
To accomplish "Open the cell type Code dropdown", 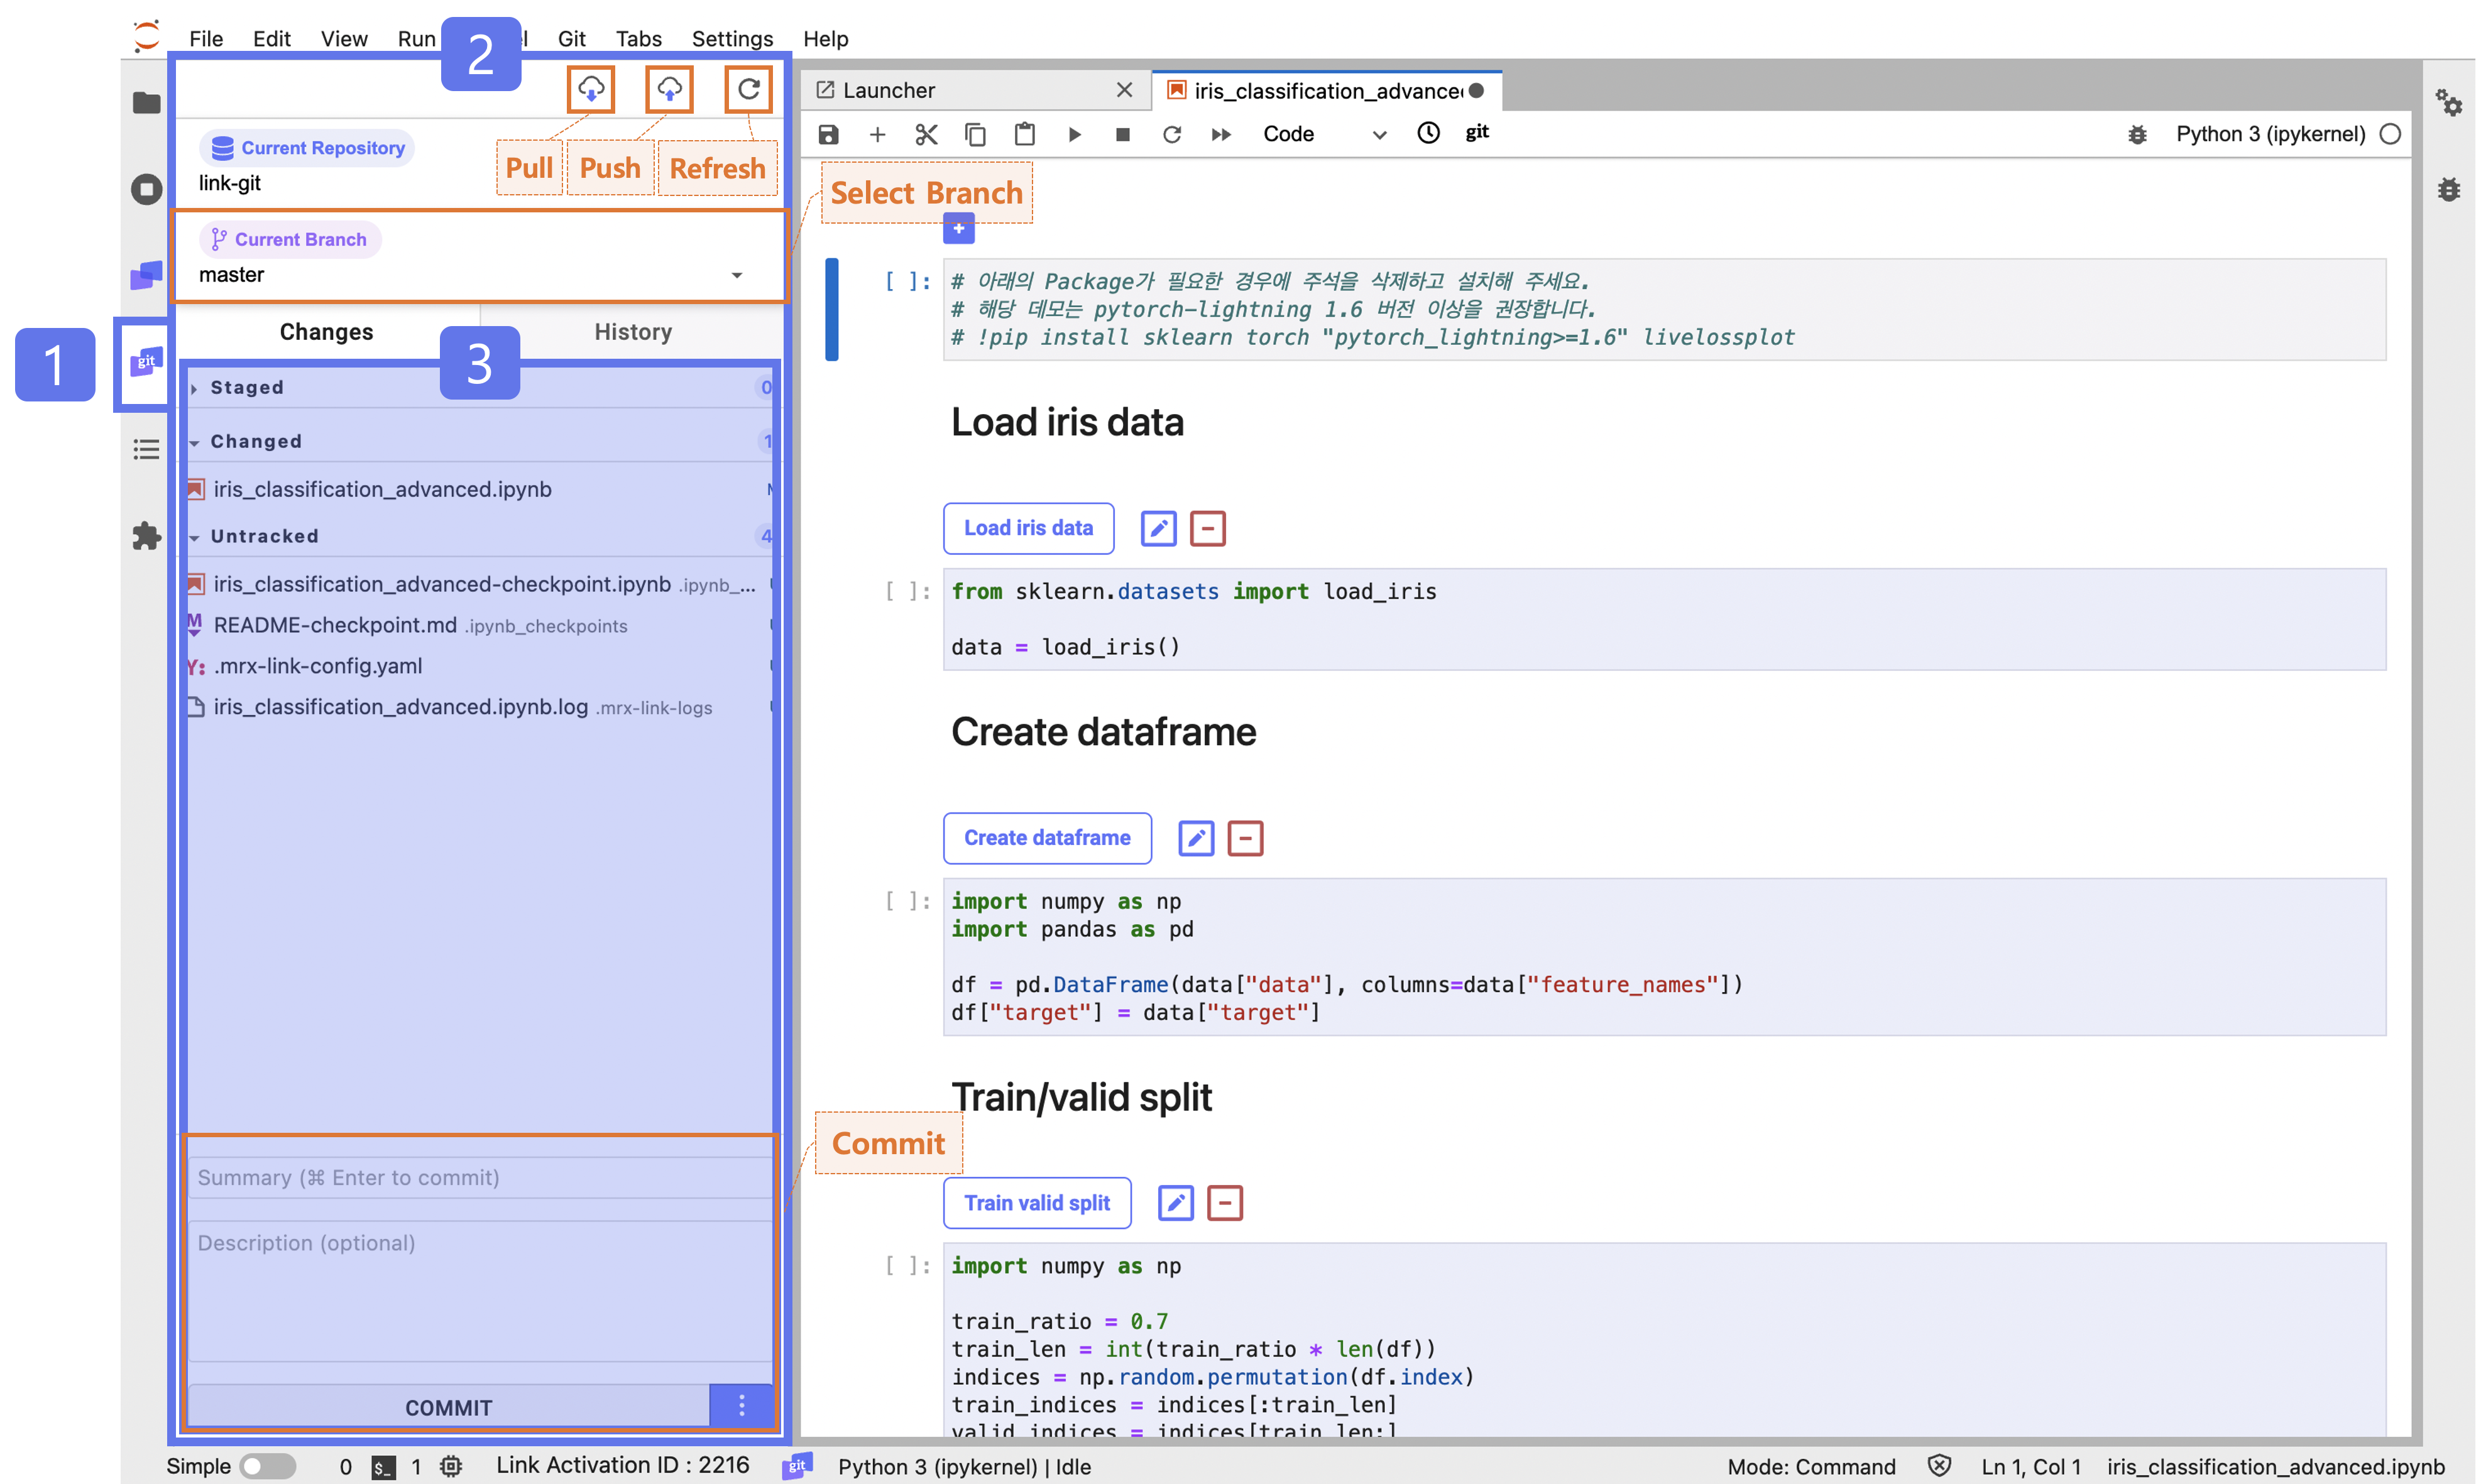I will coord(1322,134).
